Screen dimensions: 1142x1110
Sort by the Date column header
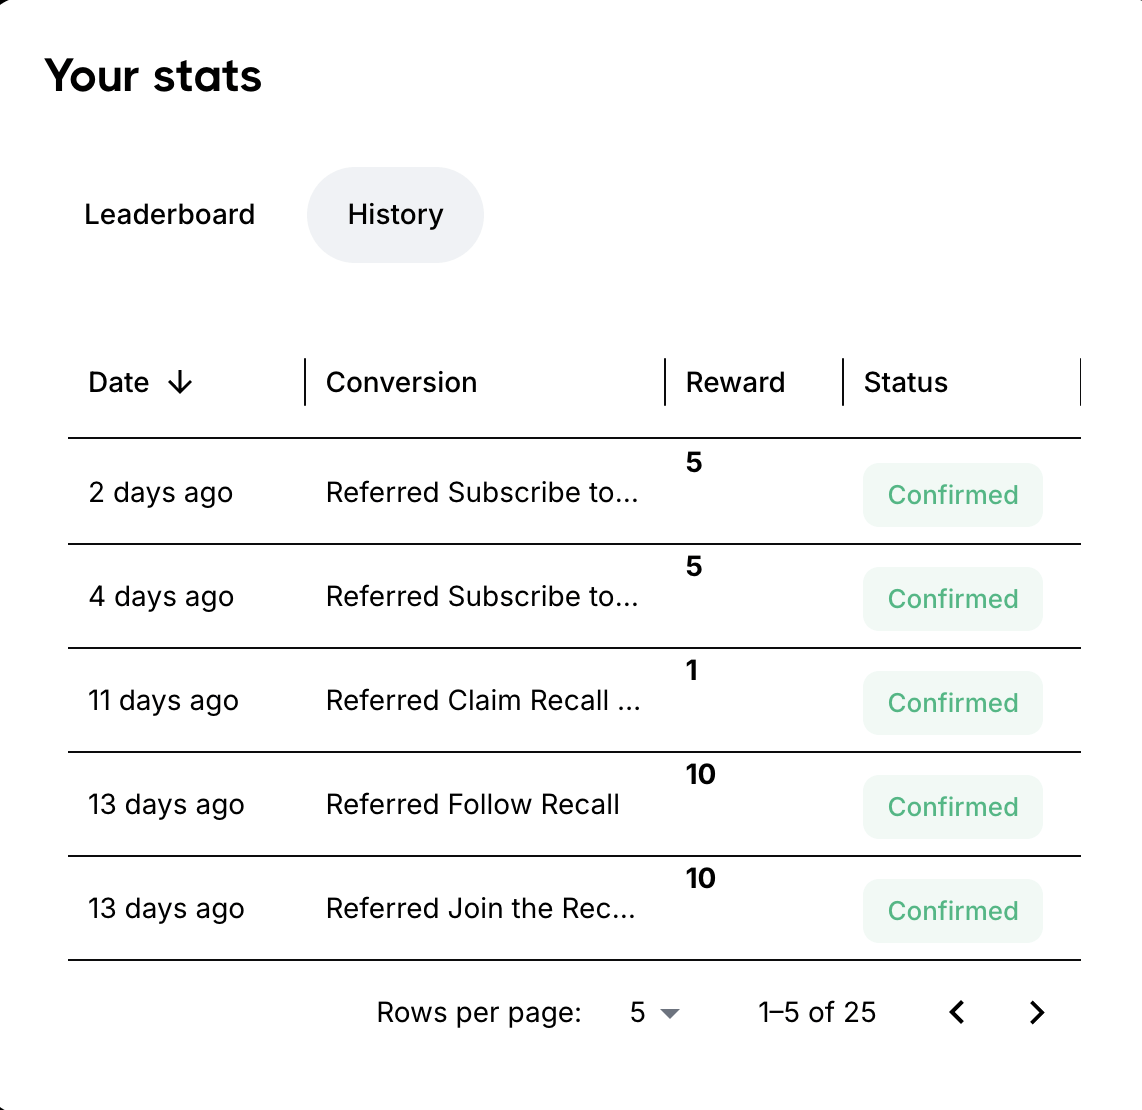point(119,382)
